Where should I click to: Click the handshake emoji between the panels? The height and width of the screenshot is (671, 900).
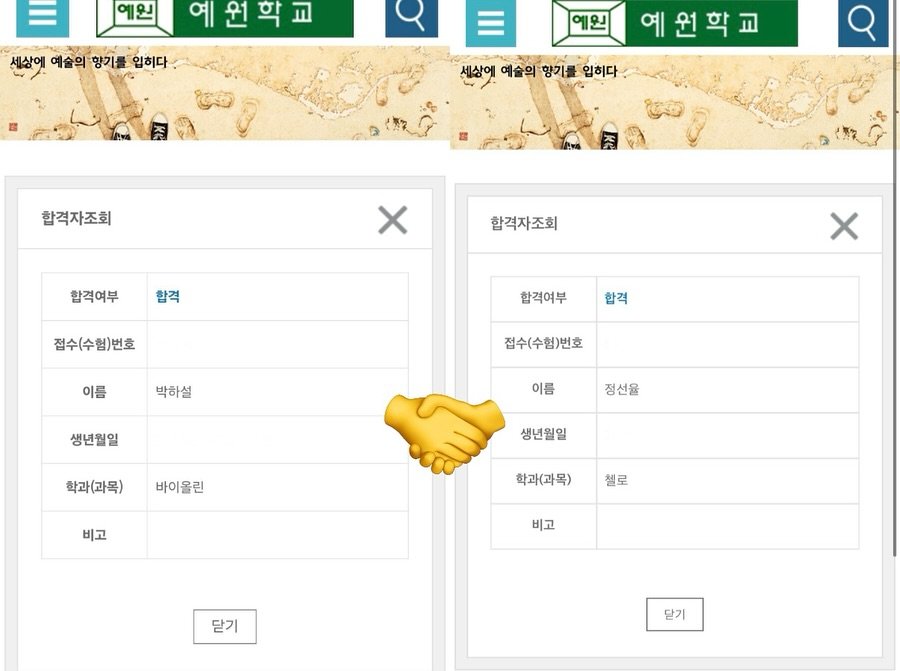[443, 434]
